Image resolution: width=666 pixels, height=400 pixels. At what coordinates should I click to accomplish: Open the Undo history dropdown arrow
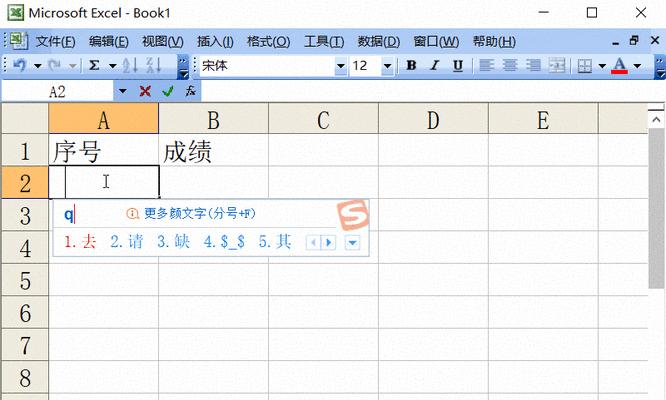(x=38, y=66)
